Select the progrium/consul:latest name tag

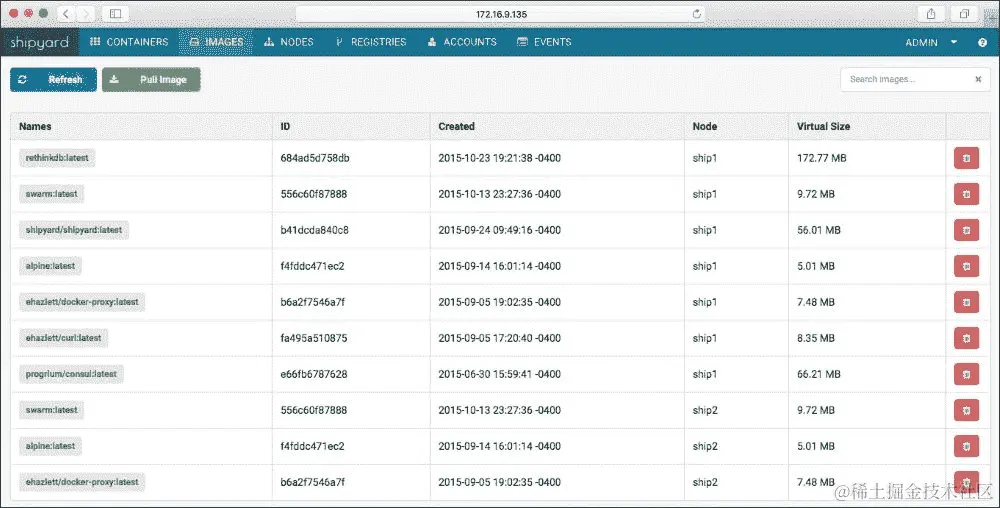71,374
